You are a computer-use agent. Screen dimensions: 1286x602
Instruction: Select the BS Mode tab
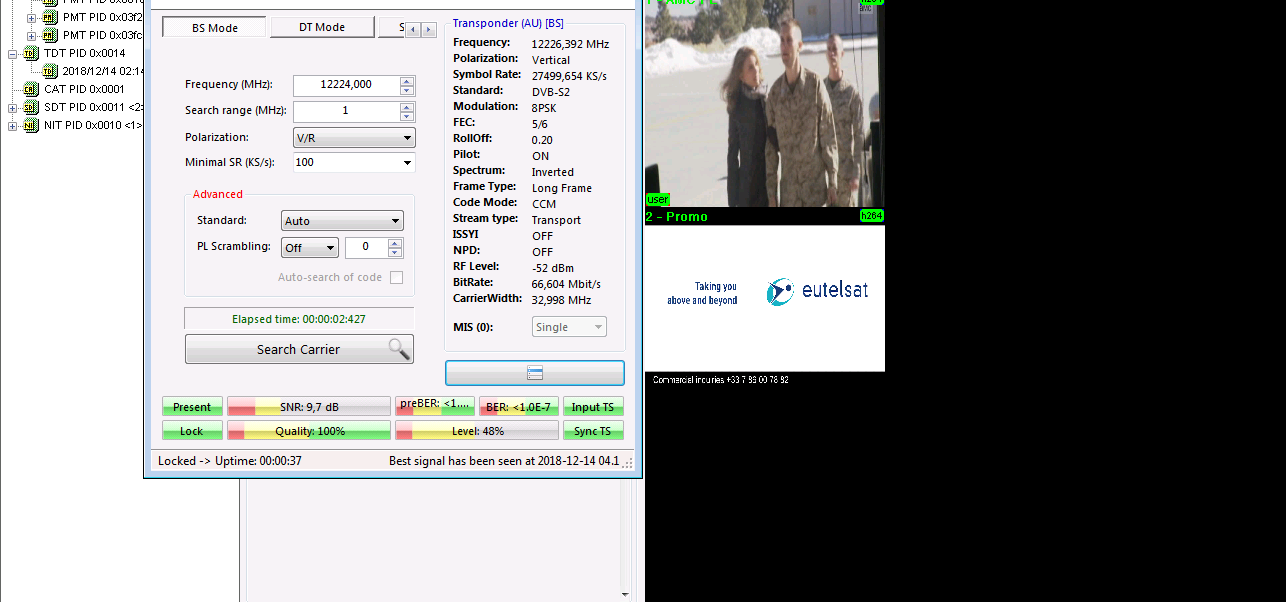point(214,27)
